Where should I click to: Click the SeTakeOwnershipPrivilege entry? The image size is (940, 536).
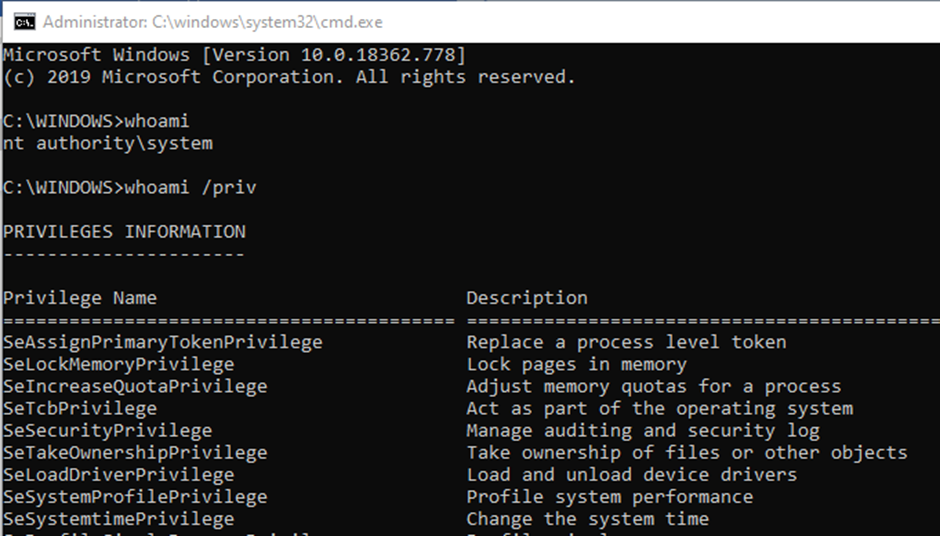tap(135, 452)
